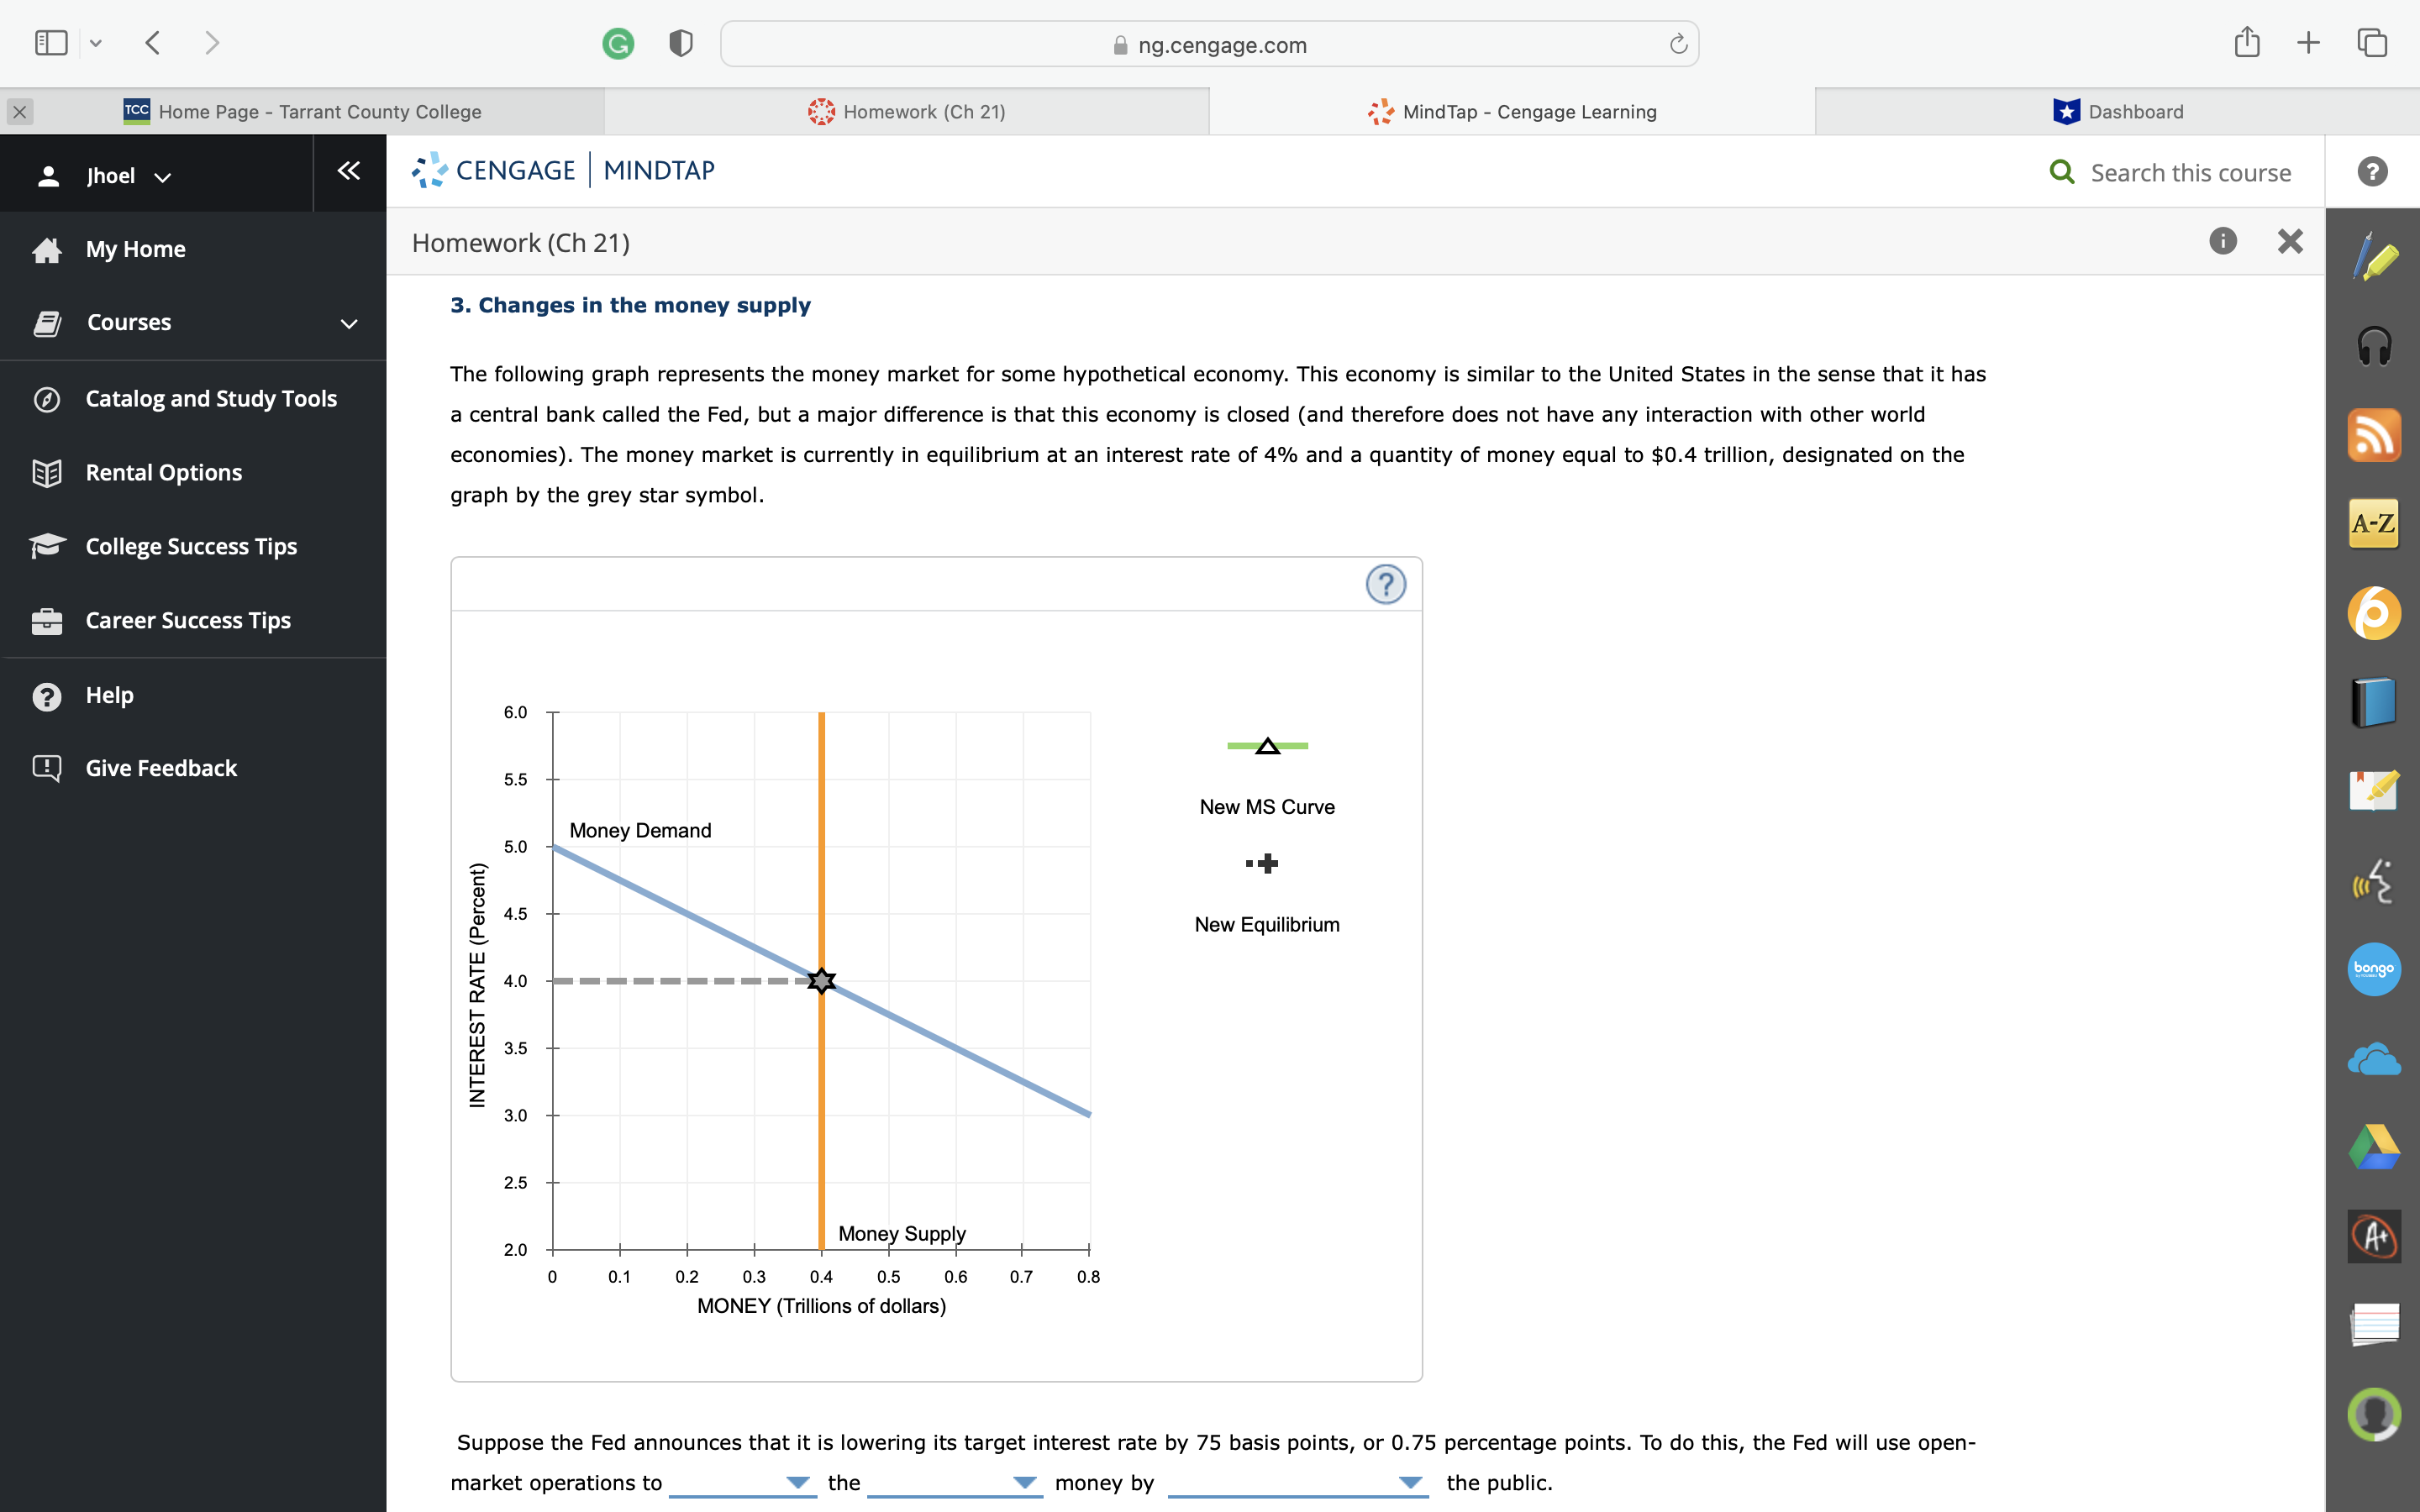This screenshot has height=1512, width=2420.
Task: Open the A+ grades app
Action: (2375, 1237)
